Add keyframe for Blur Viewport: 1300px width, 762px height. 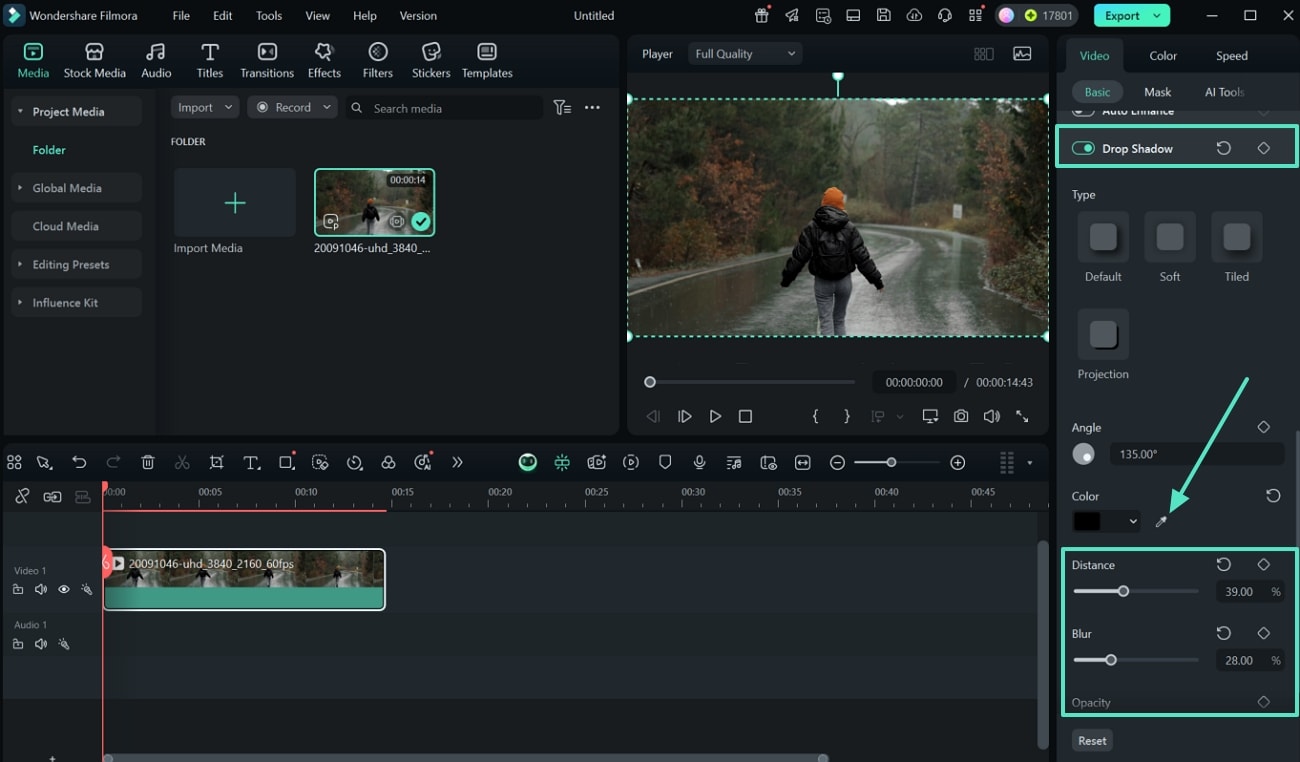[1263, 633]
